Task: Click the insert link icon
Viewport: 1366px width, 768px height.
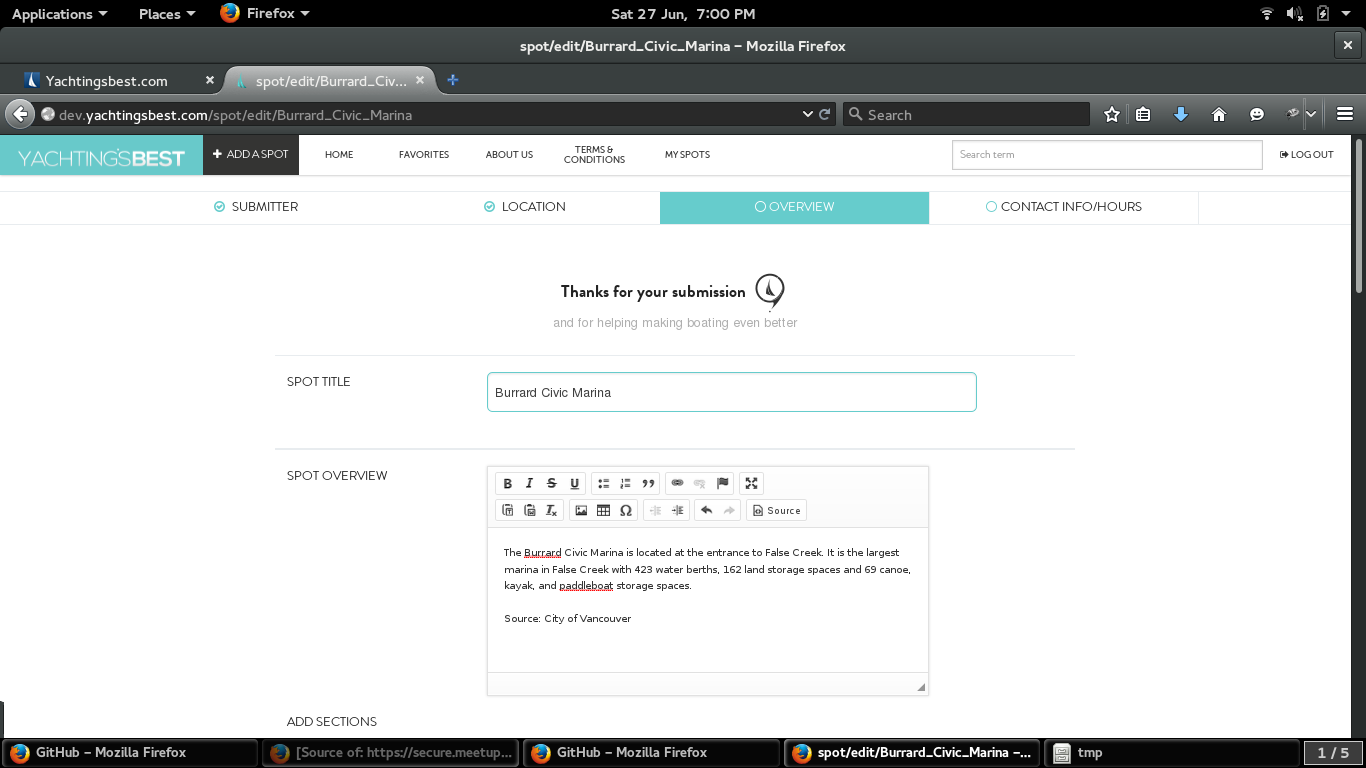Action: point(677,484)
